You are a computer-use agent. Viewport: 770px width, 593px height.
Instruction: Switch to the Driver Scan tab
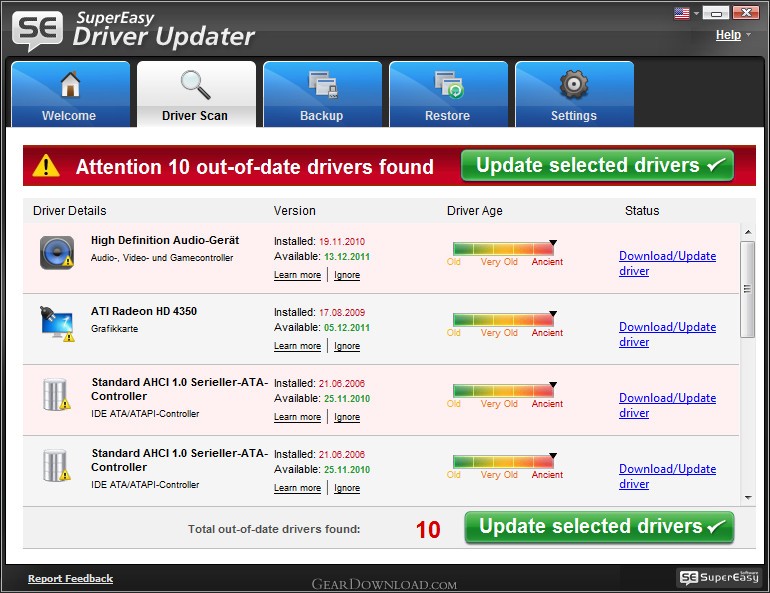(196, 94)
